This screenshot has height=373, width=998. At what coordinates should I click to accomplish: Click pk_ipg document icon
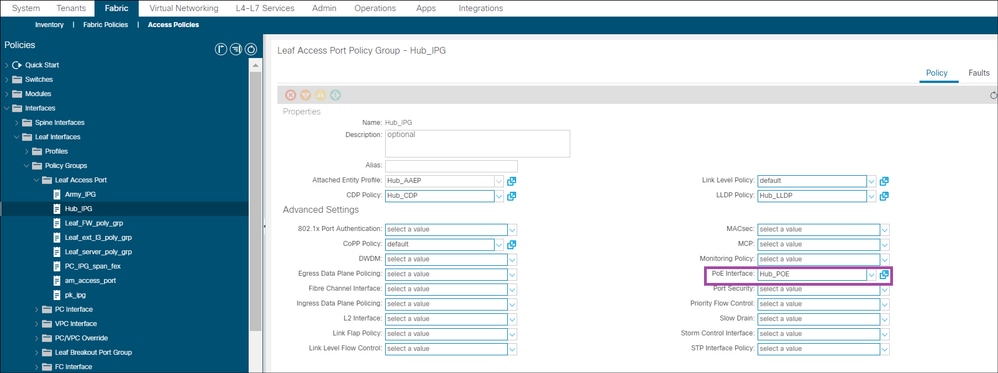(x=57, y=295)
